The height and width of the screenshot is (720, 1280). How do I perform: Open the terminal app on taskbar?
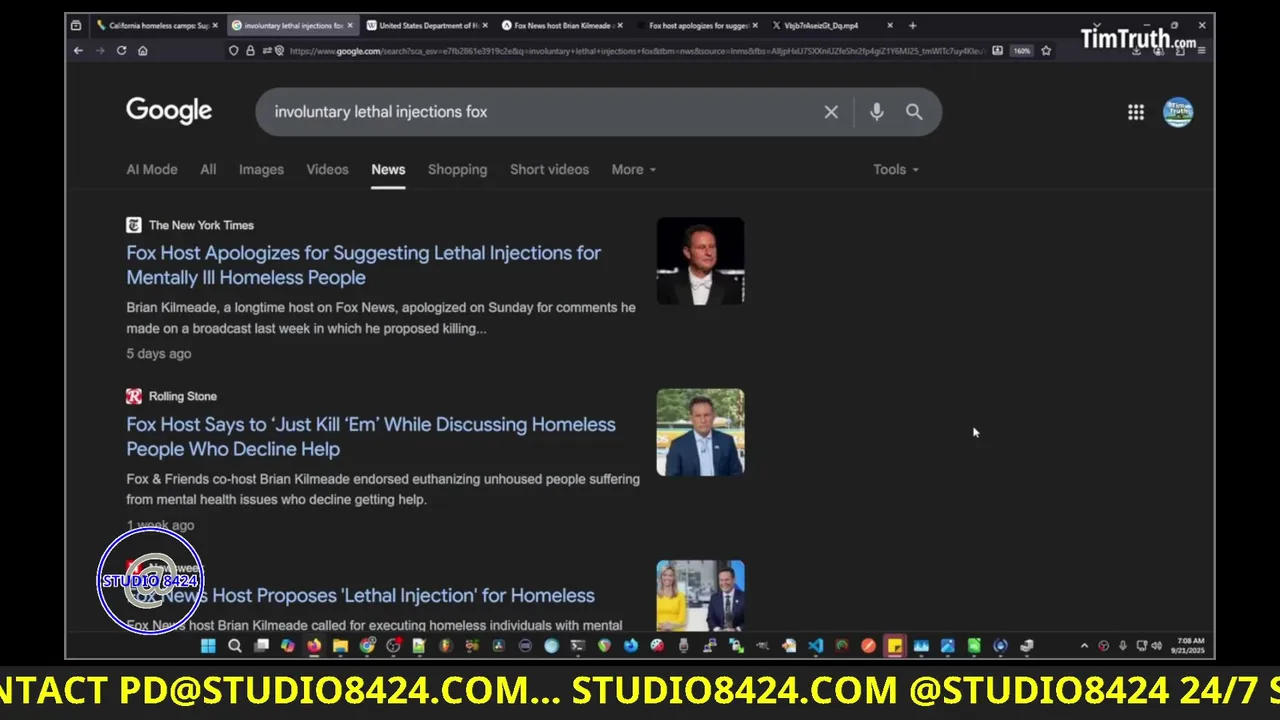[579, 646]
